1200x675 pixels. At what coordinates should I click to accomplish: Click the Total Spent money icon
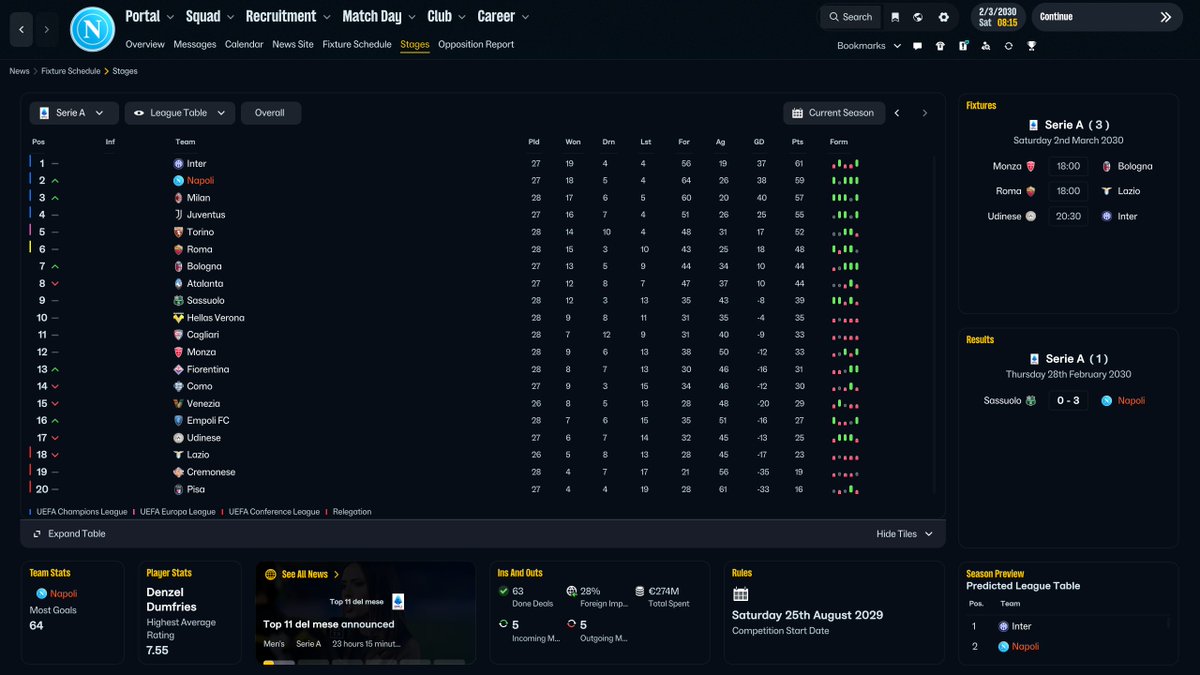coord(640,591)
